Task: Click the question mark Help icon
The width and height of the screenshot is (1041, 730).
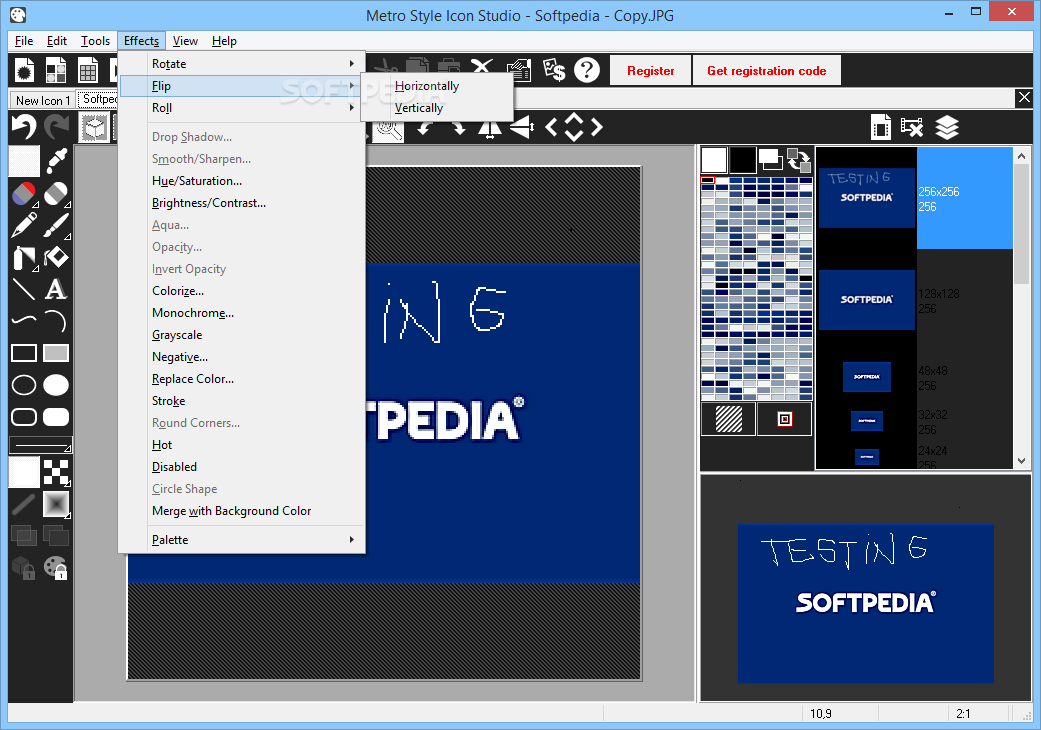Action: pos(587,70)
